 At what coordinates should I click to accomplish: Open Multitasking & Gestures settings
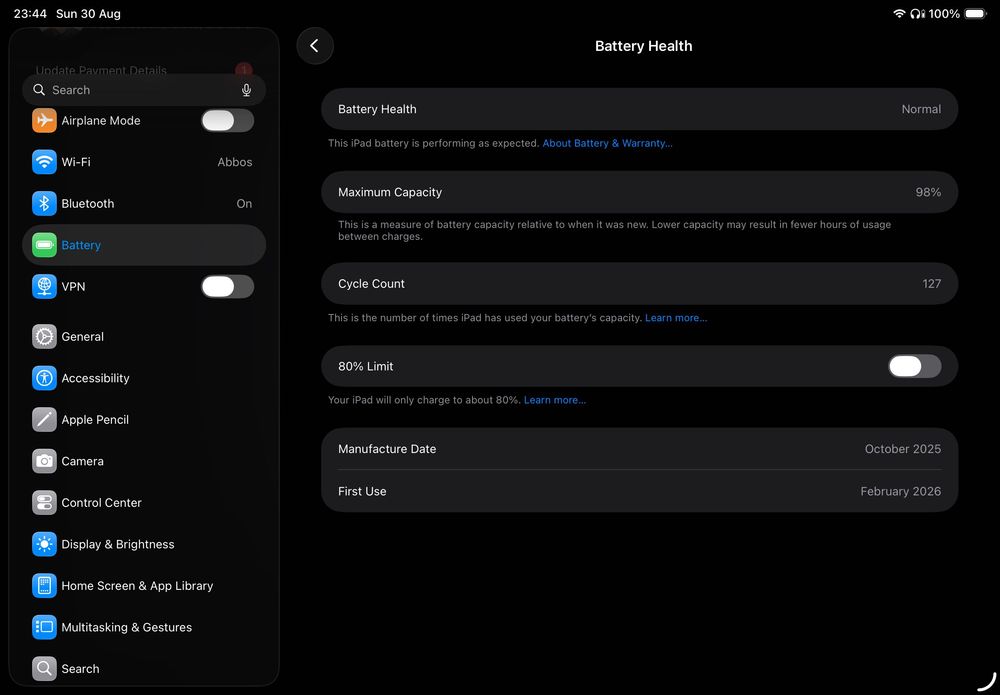[144, 627]
